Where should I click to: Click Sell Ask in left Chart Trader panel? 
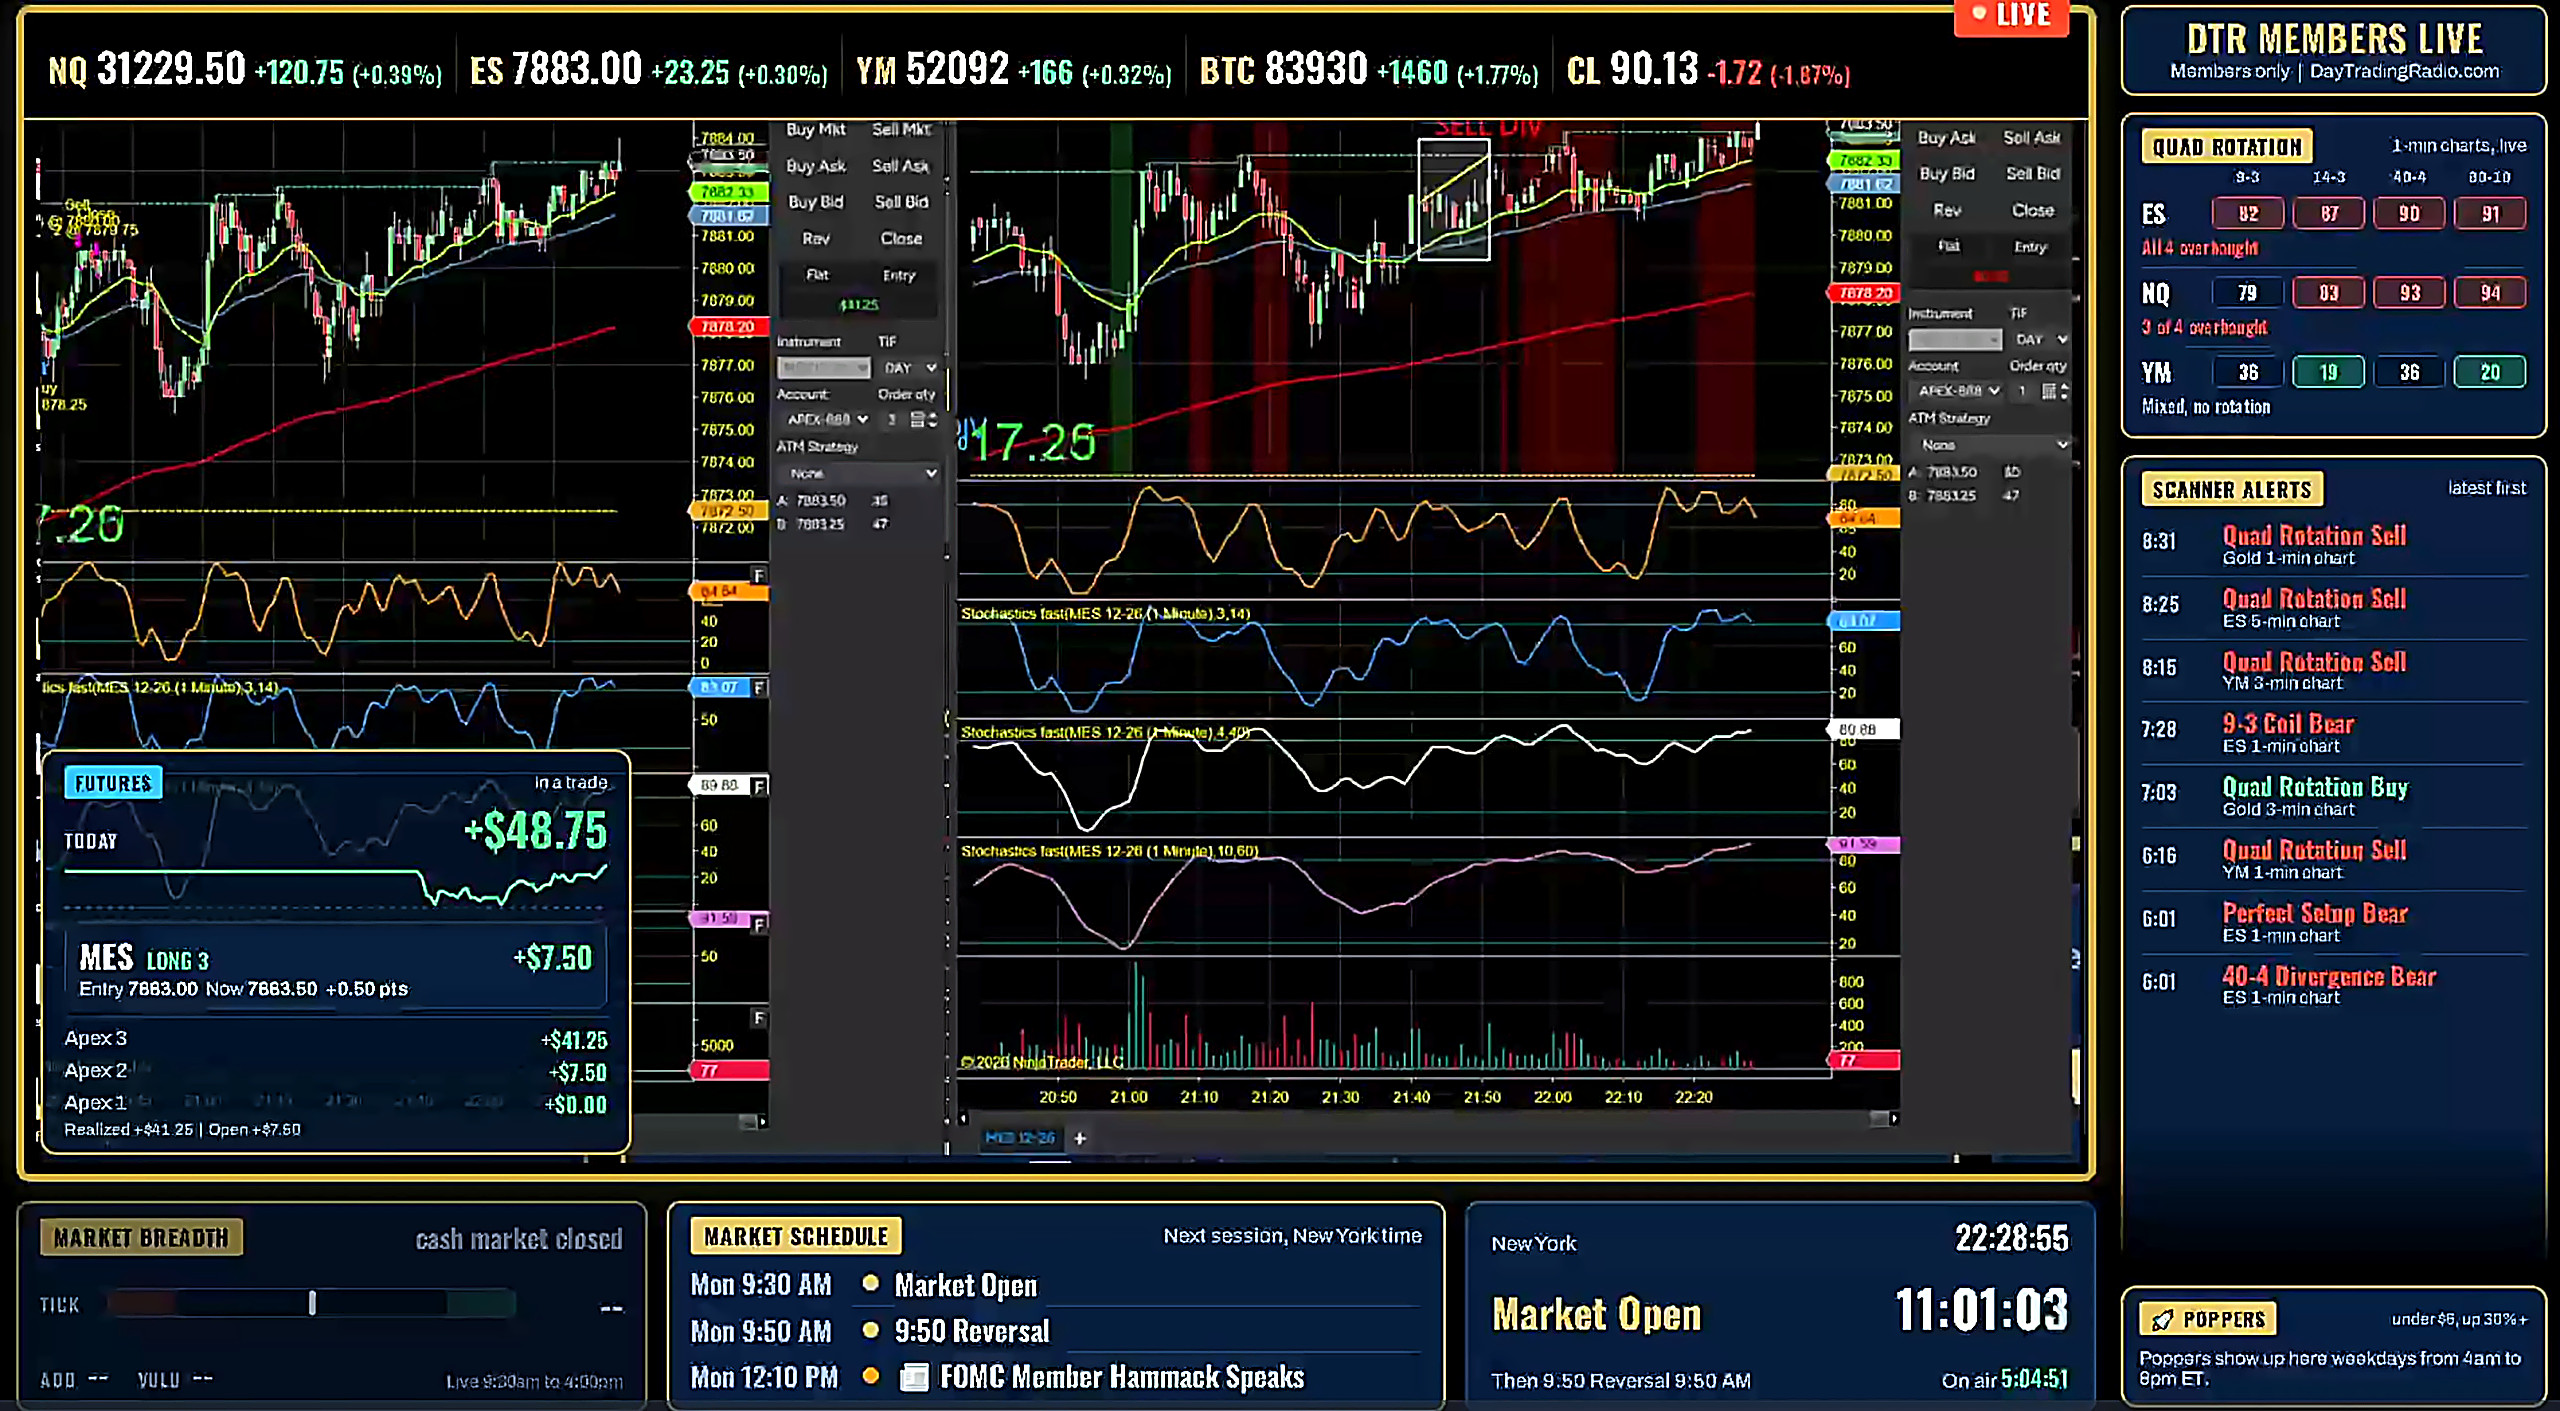pyautogui.click(x=901, y=166)
